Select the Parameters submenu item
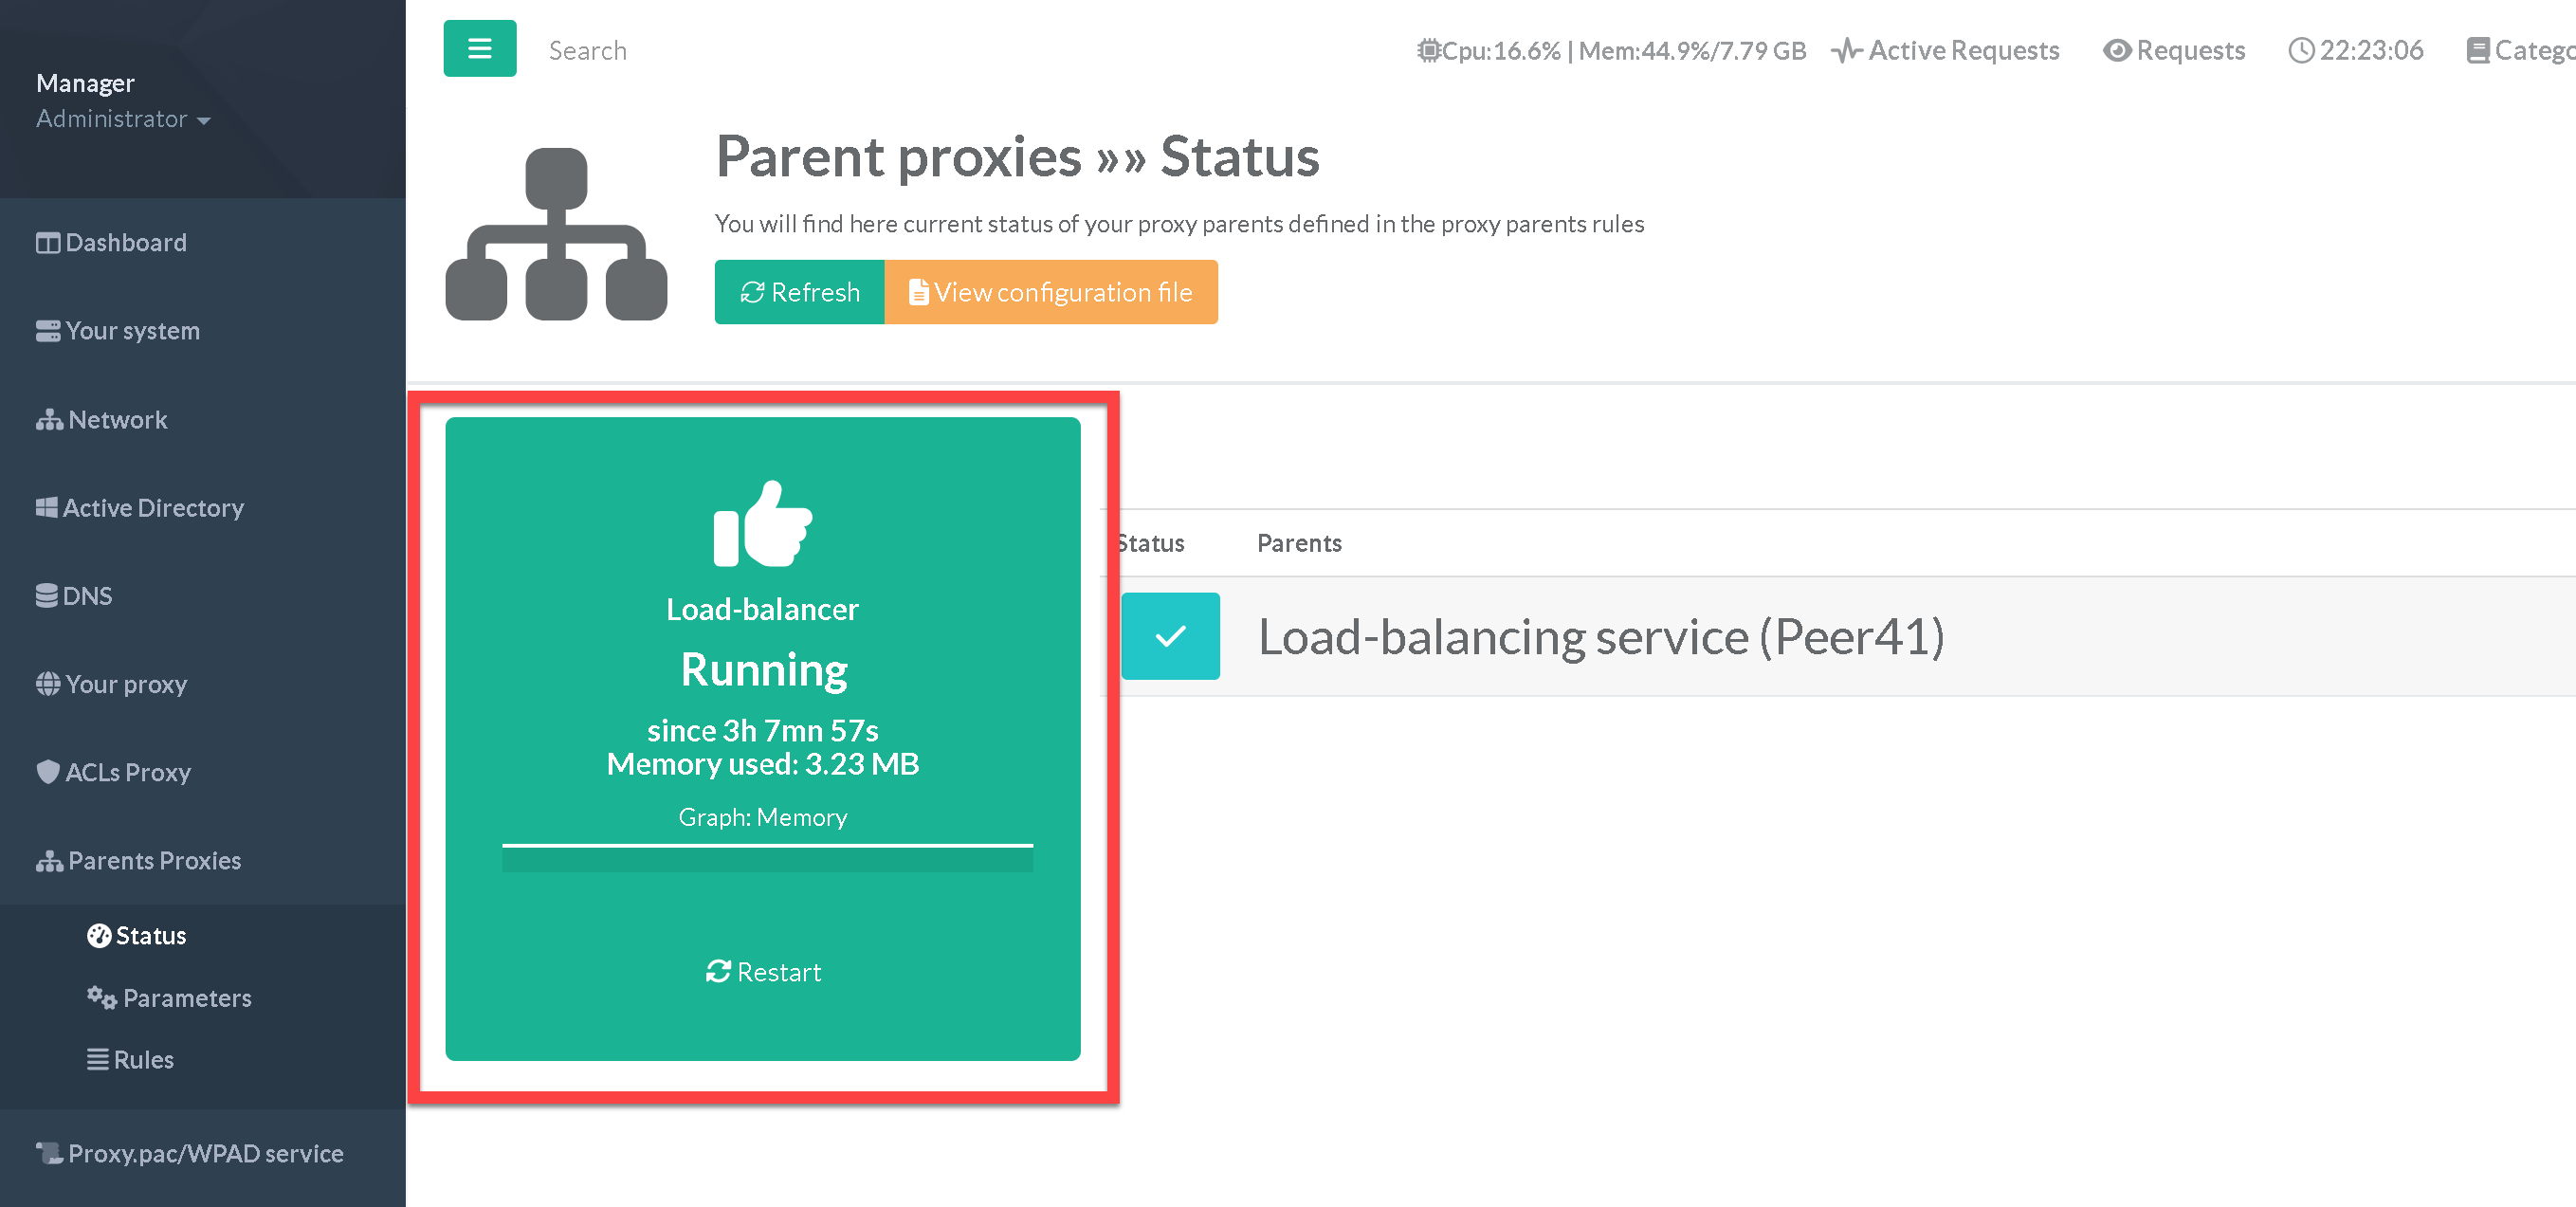Viewport: 2576px width, 1207px height. point(186,998)
